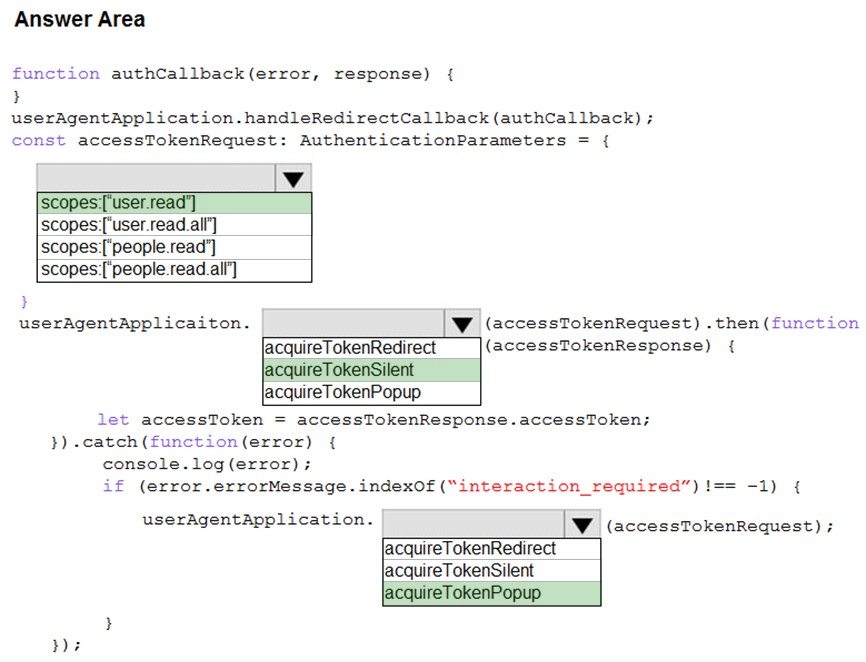
Task: Pick scopes:["people.read"] option
Action: tap(174, 247)
